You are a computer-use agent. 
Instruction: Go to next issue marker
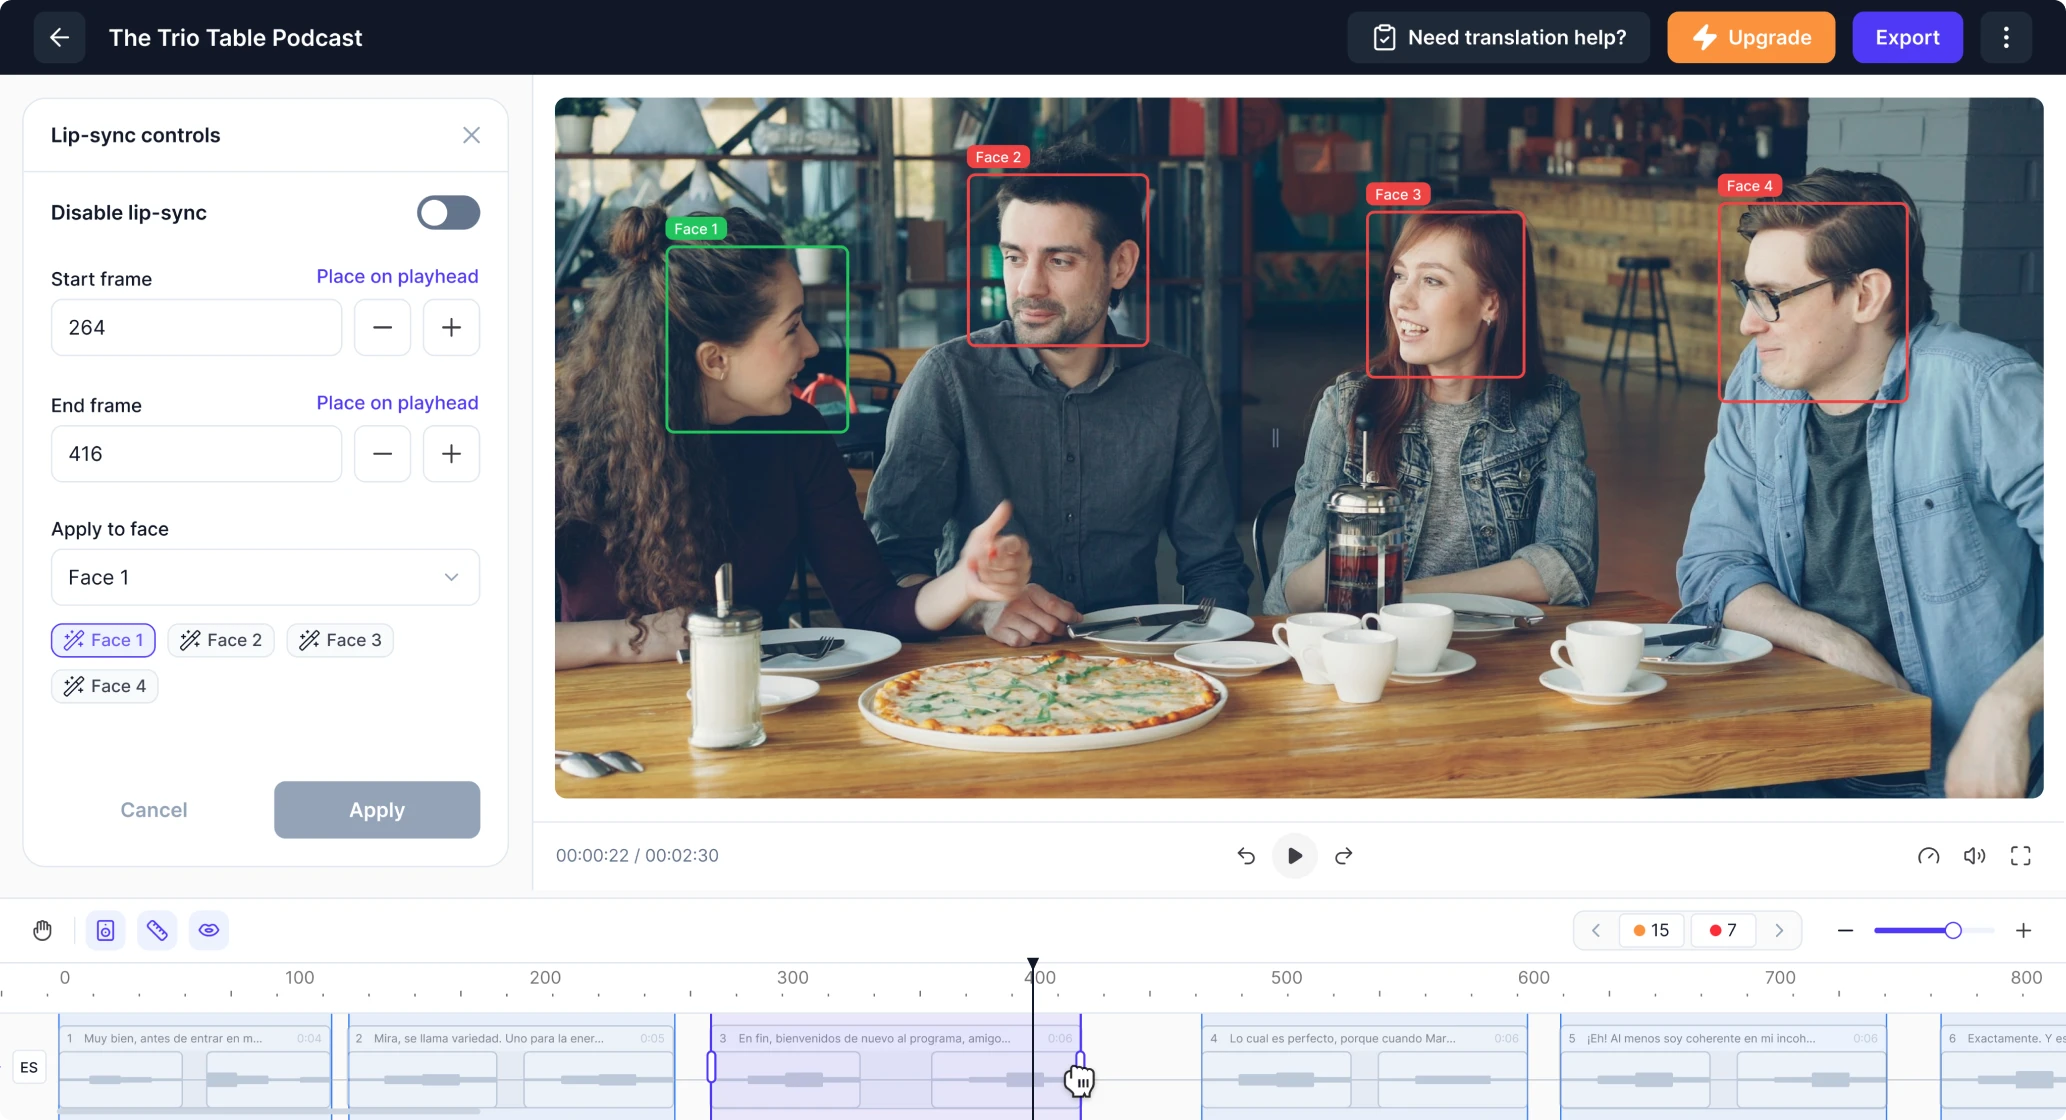(1779, 930)
